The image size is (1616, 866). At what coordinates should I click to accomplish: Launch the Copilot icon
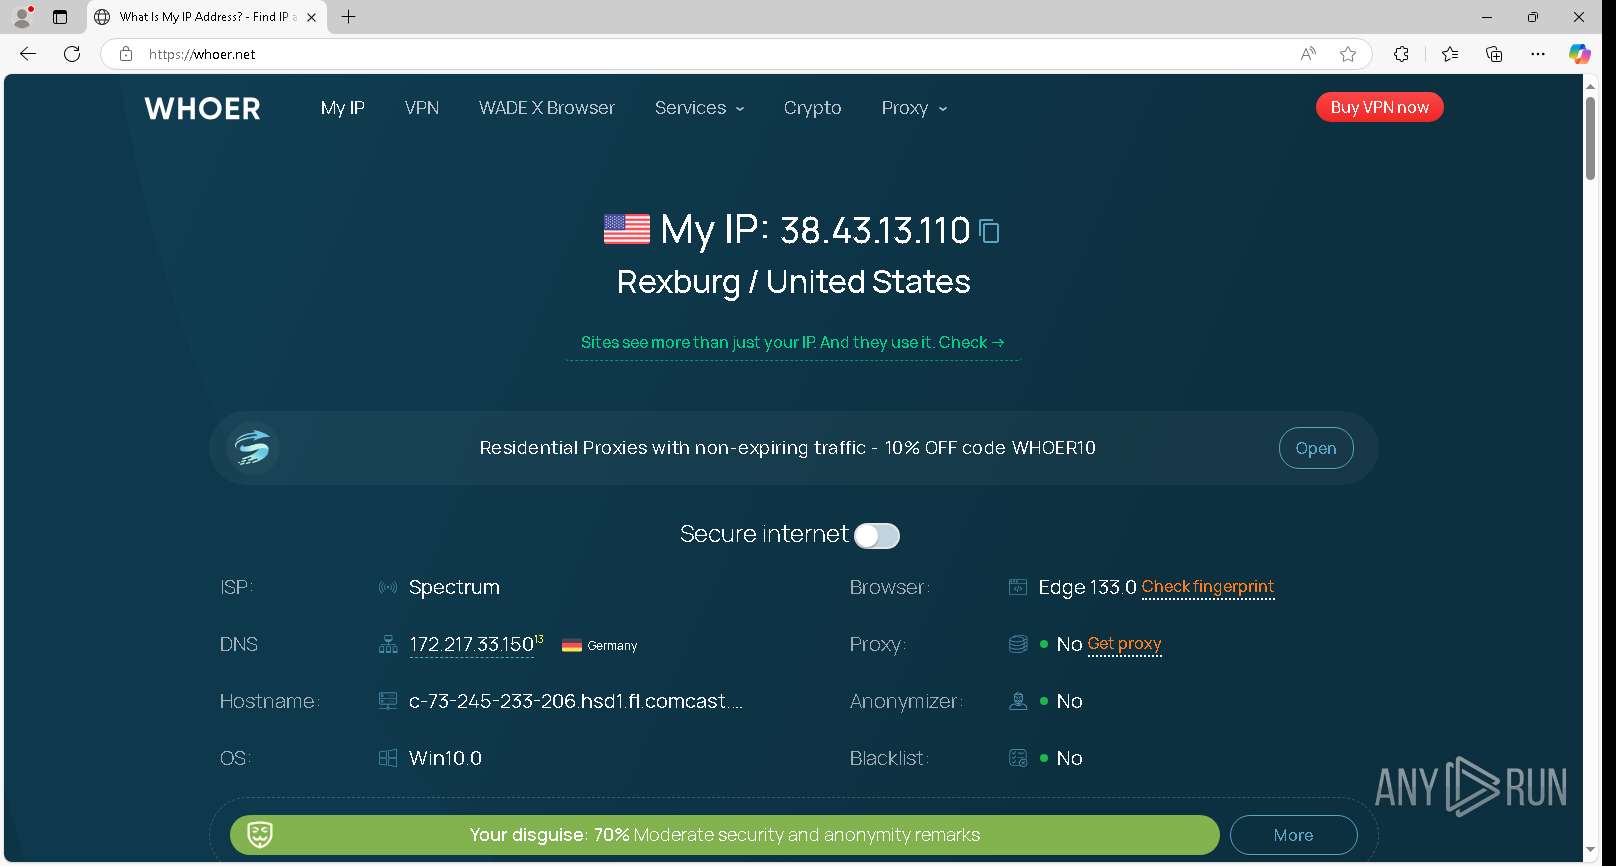tap(1580, 54)
